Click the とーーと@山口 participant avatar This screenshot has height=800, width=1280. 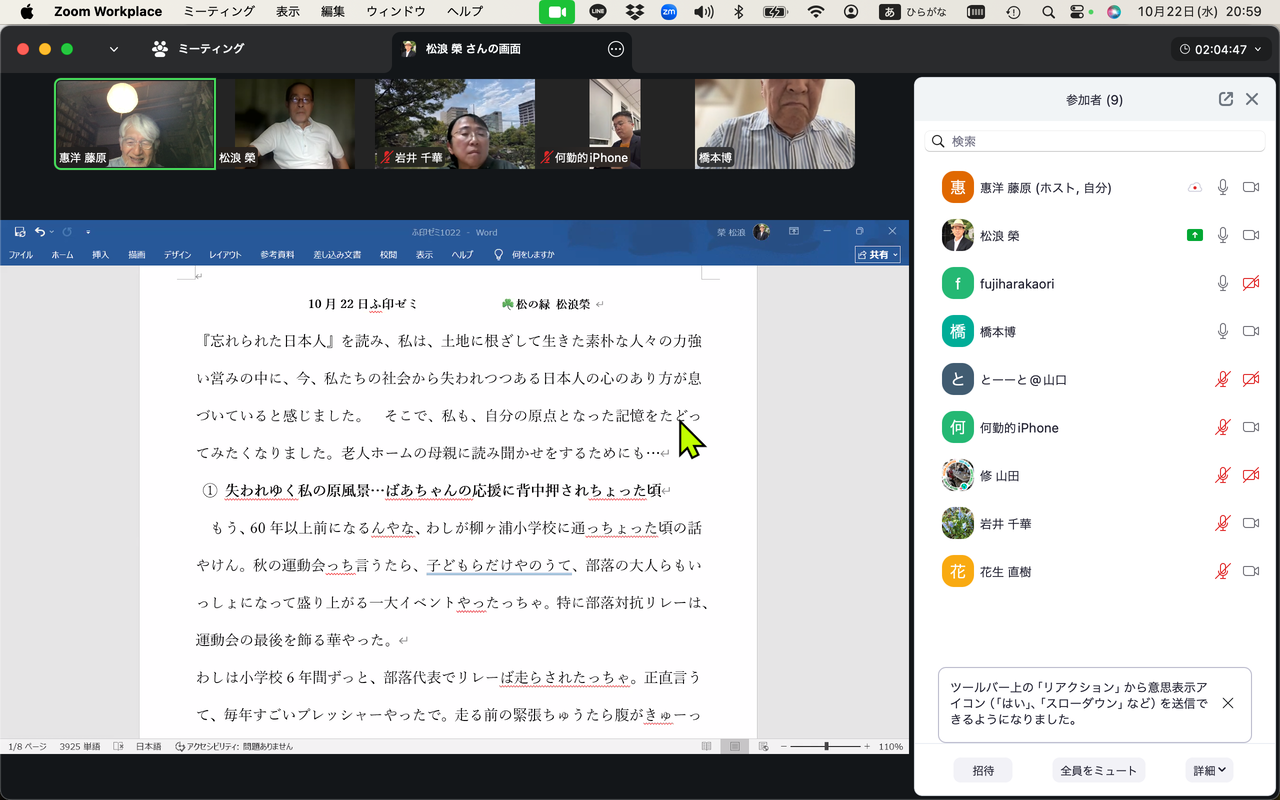958,379
